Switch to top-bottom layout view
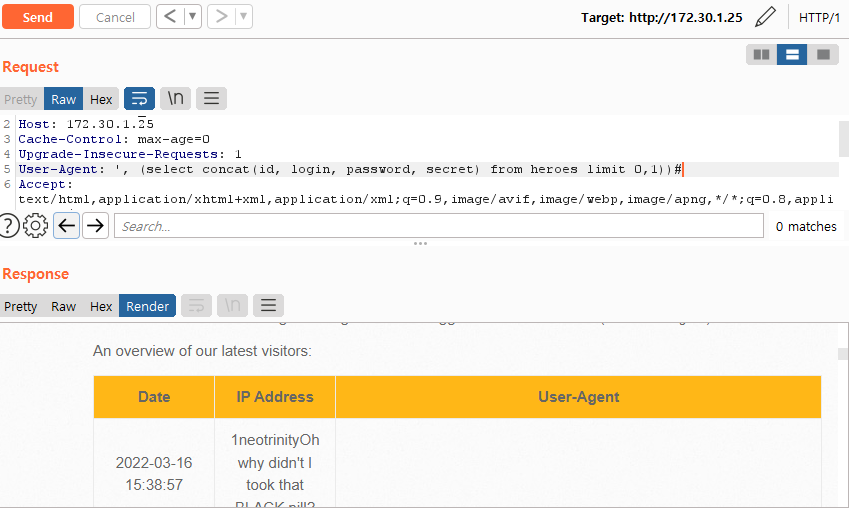The height and width of the screenshot is (508, 849). 792,55
